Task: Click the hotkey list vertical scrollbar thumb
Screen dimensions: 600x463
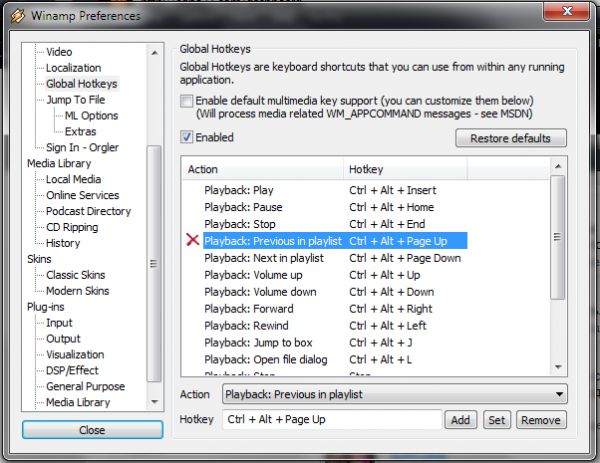Action: click(x=558, y=237)
